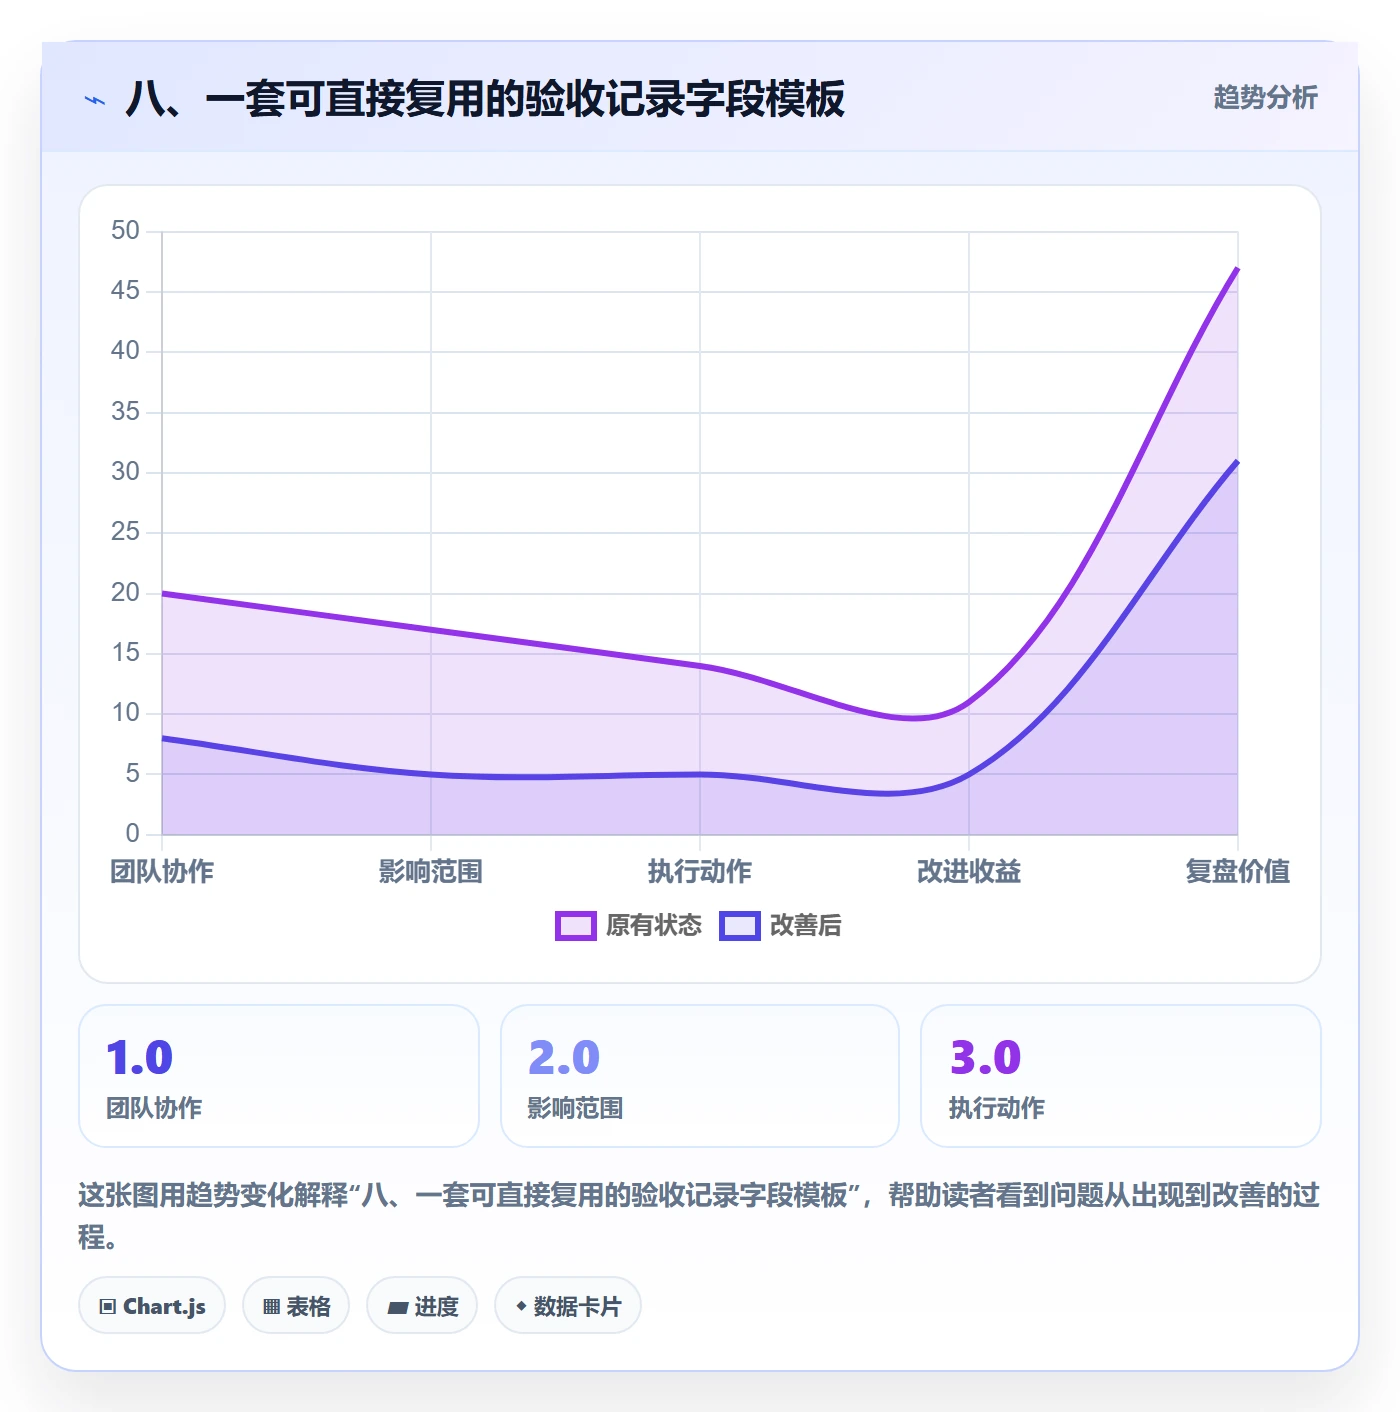This screenshot has width=1400, height=1412.
Task: Select the Chart.js tag chip
Action: pyautogui.click(x=152, y=1305)
